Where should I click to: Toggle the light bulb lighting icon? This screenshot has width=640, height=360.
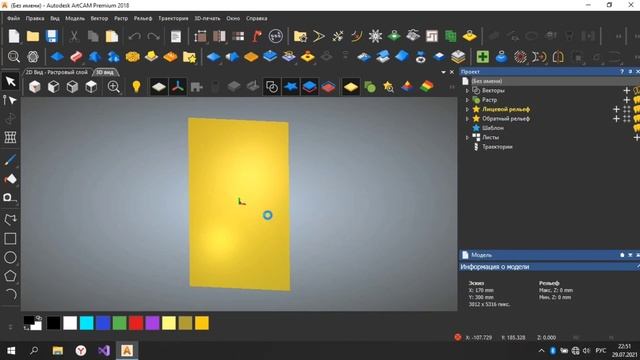(x=136, y=87)
